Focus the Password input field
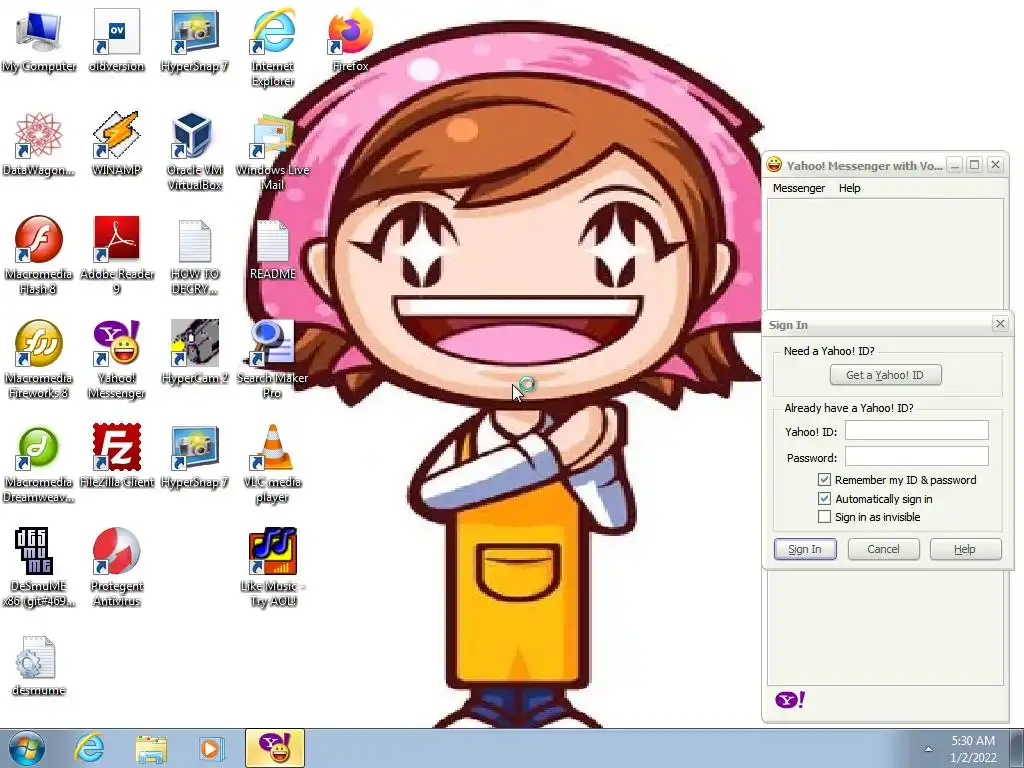Screen dimensions: 1024x768 (916, 456)
